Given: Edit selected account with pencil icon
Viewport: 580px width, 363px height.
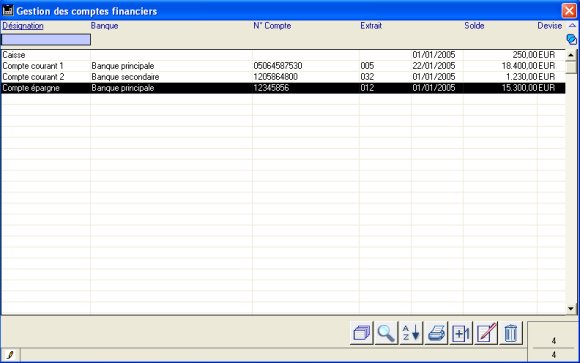Looking at the screenshot, I should (x=486, y=333).
